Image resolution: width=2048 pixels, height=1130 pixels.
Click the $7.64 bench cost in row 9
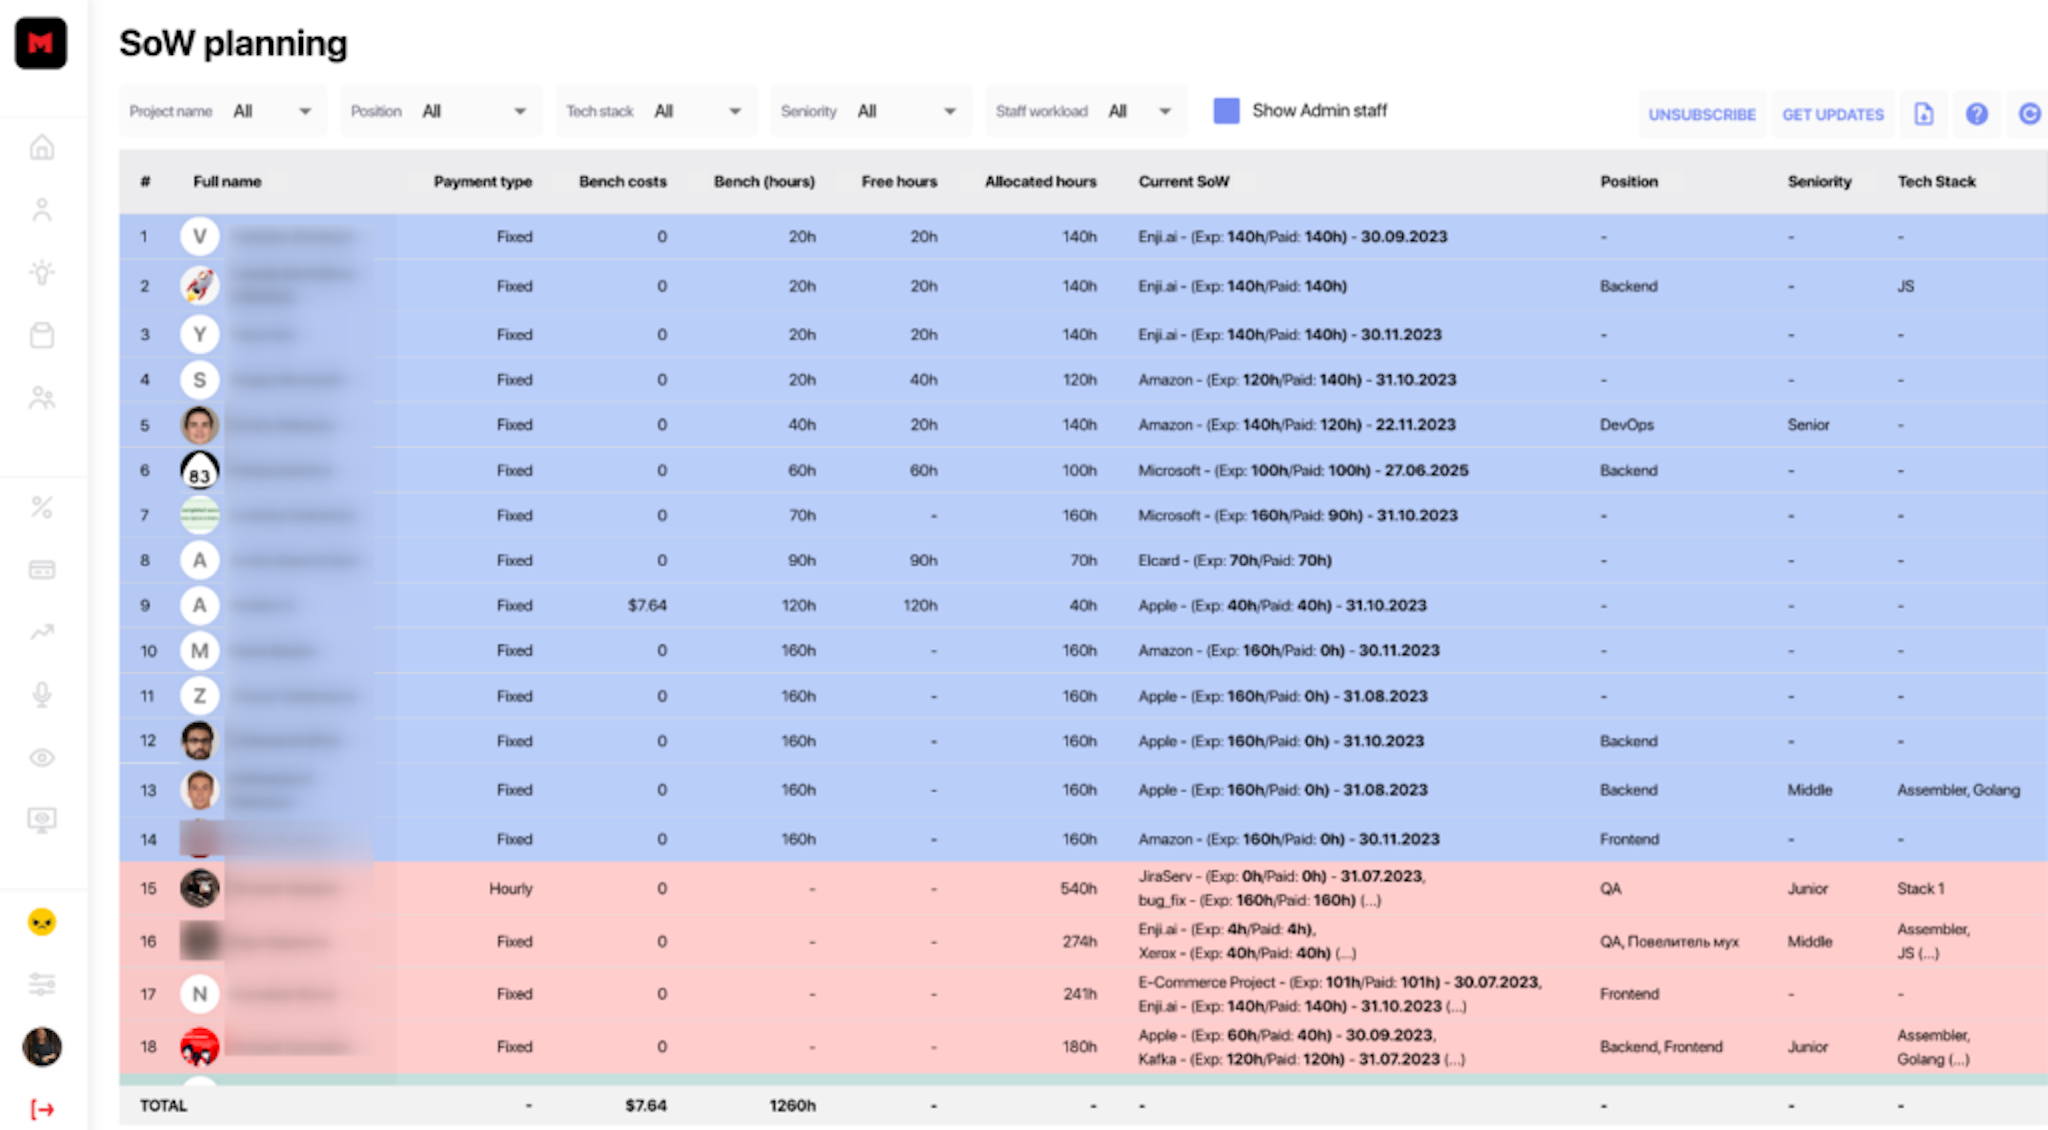point(647,606)
